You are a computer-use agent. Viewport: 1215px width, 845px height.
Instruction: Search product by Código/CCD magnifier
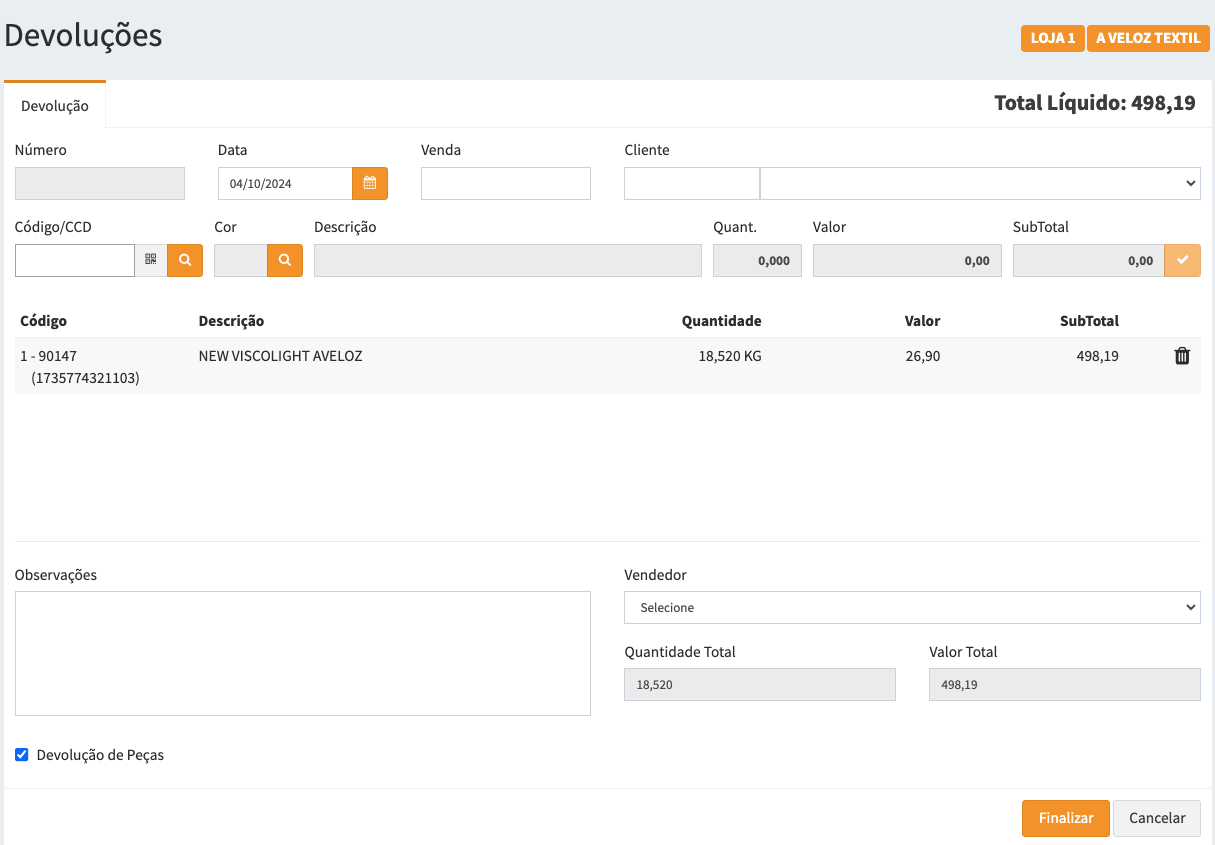(x=185, y=260)
